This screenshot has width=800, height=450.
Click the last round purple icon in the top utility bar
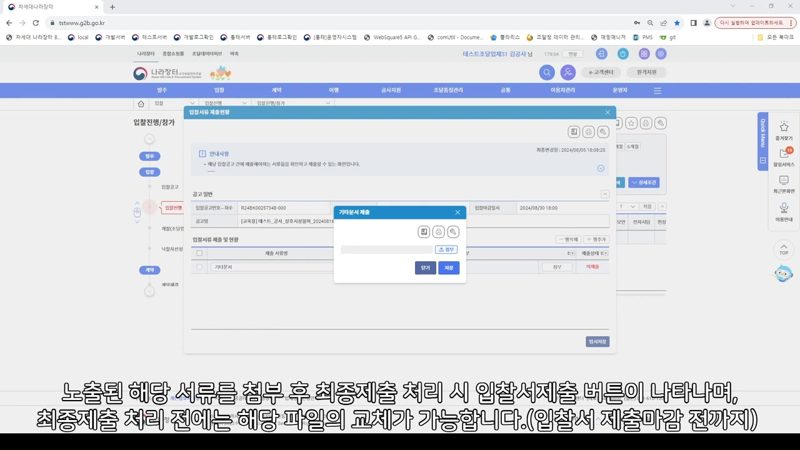(661, 54)
